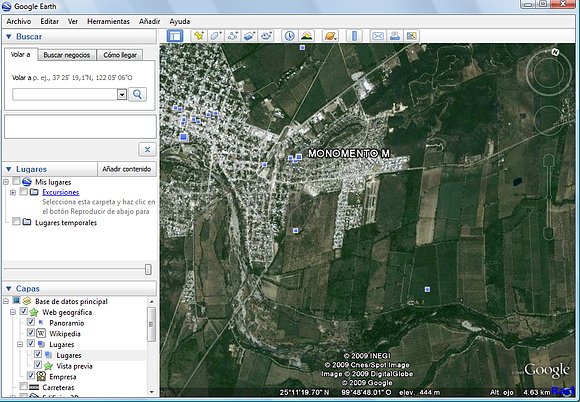Print the current view
Screen dimensions: 580x402
point(395,36)
